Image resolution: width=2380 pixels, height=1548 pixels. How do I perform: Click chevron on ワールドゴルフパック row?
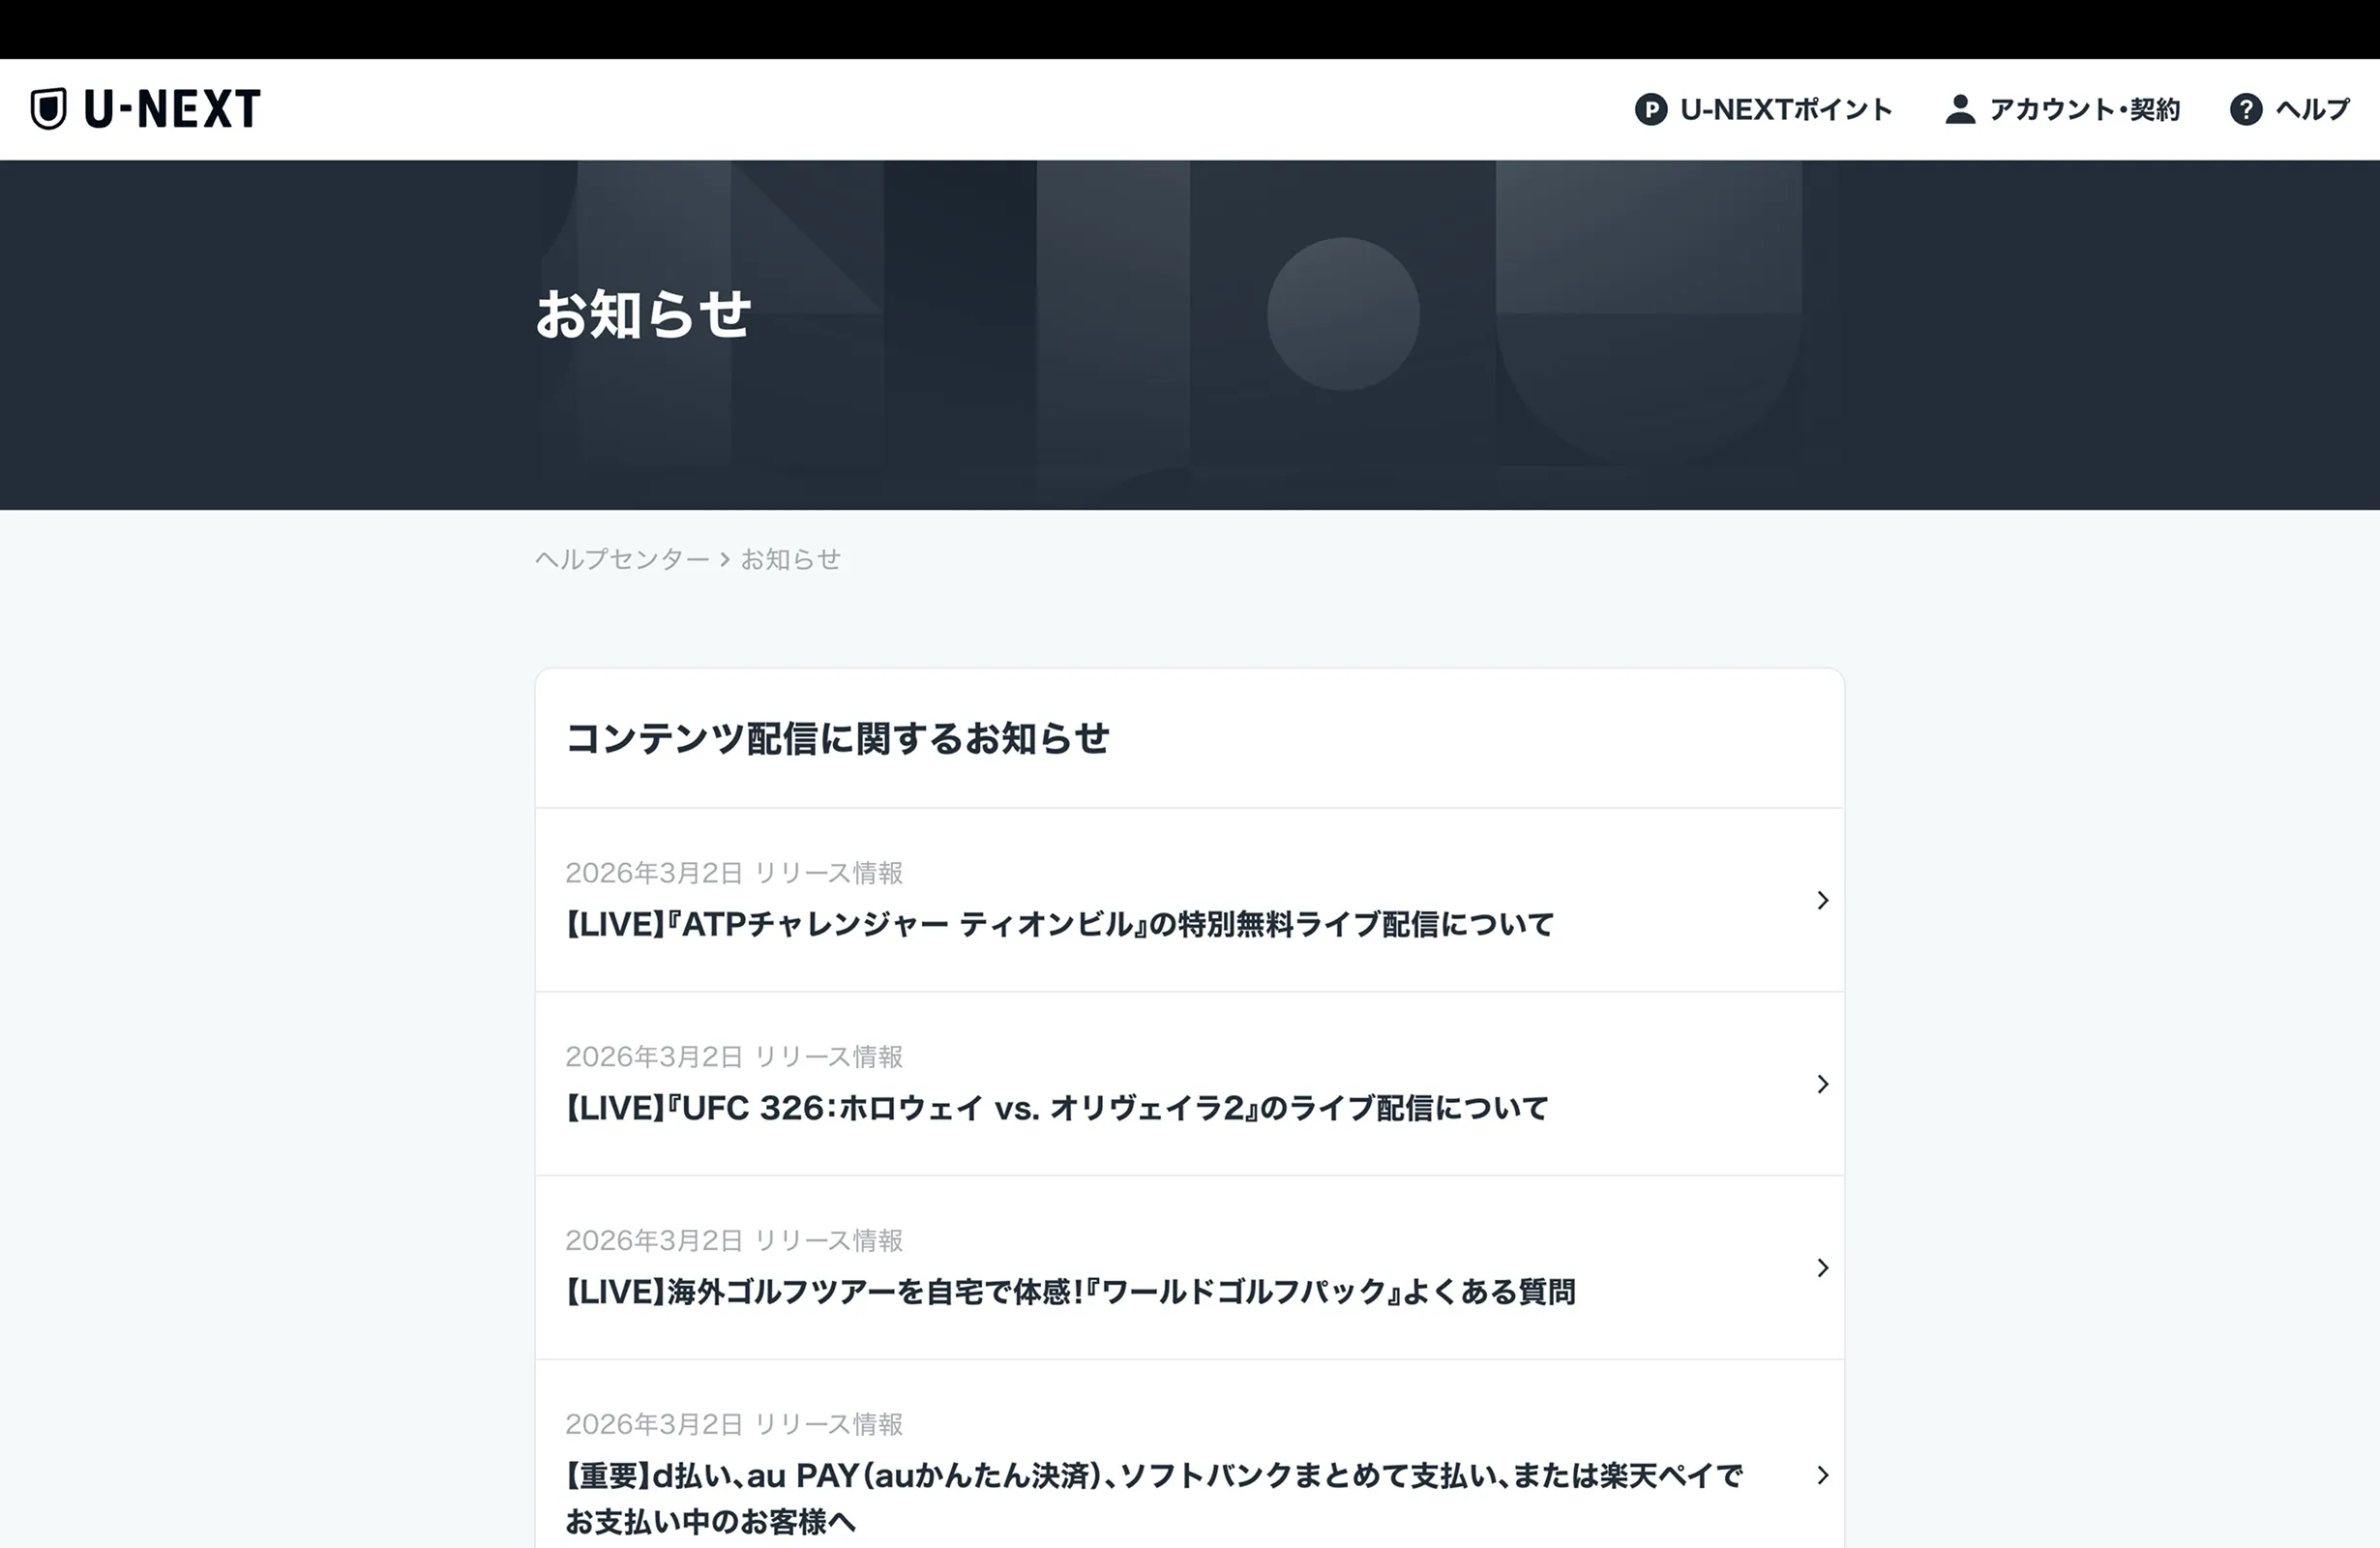pos(1822,1268)
